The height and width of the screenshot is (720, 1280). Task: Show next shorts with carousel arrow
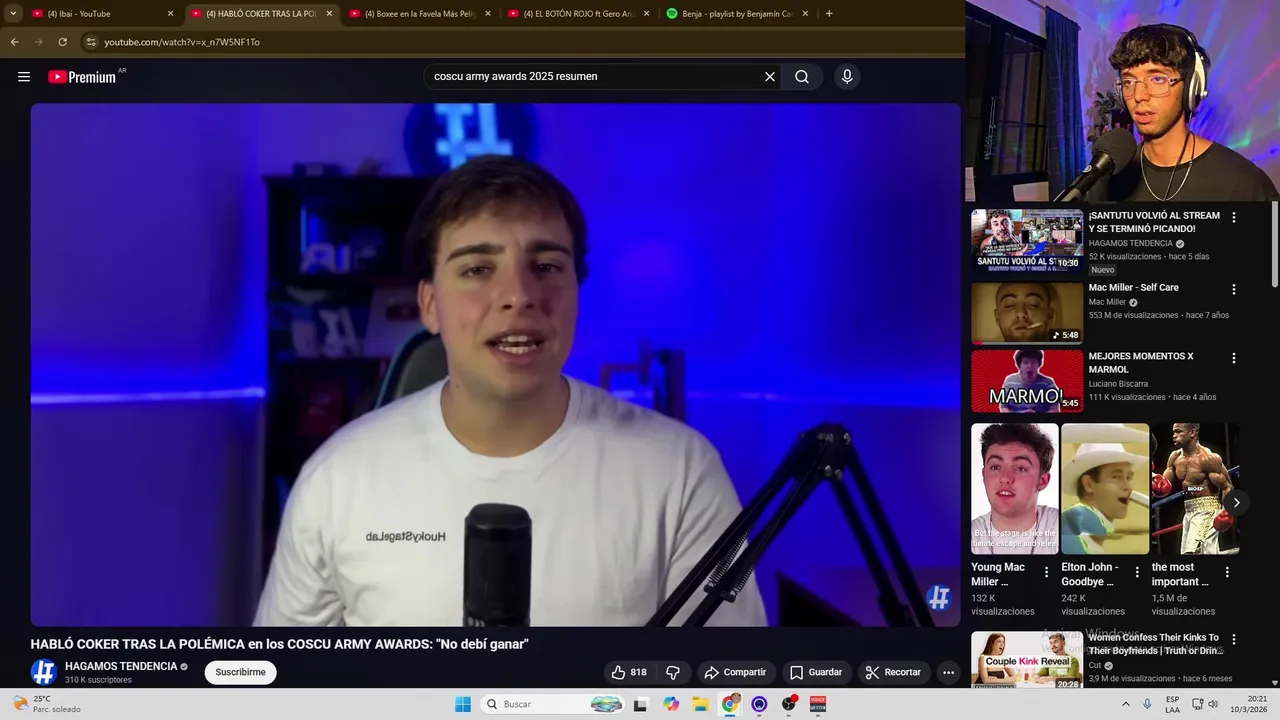1236,503
